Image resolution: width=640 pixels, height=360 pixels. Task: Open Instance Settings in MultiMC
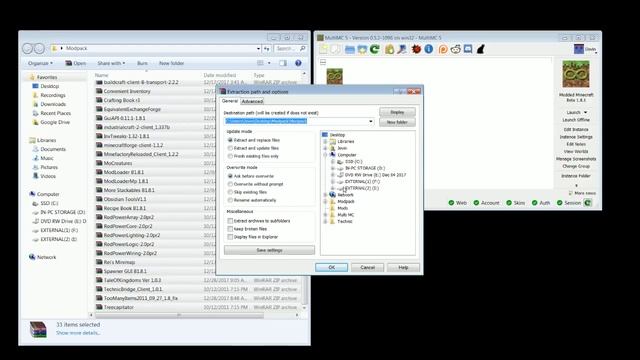[x=576, y=137]
